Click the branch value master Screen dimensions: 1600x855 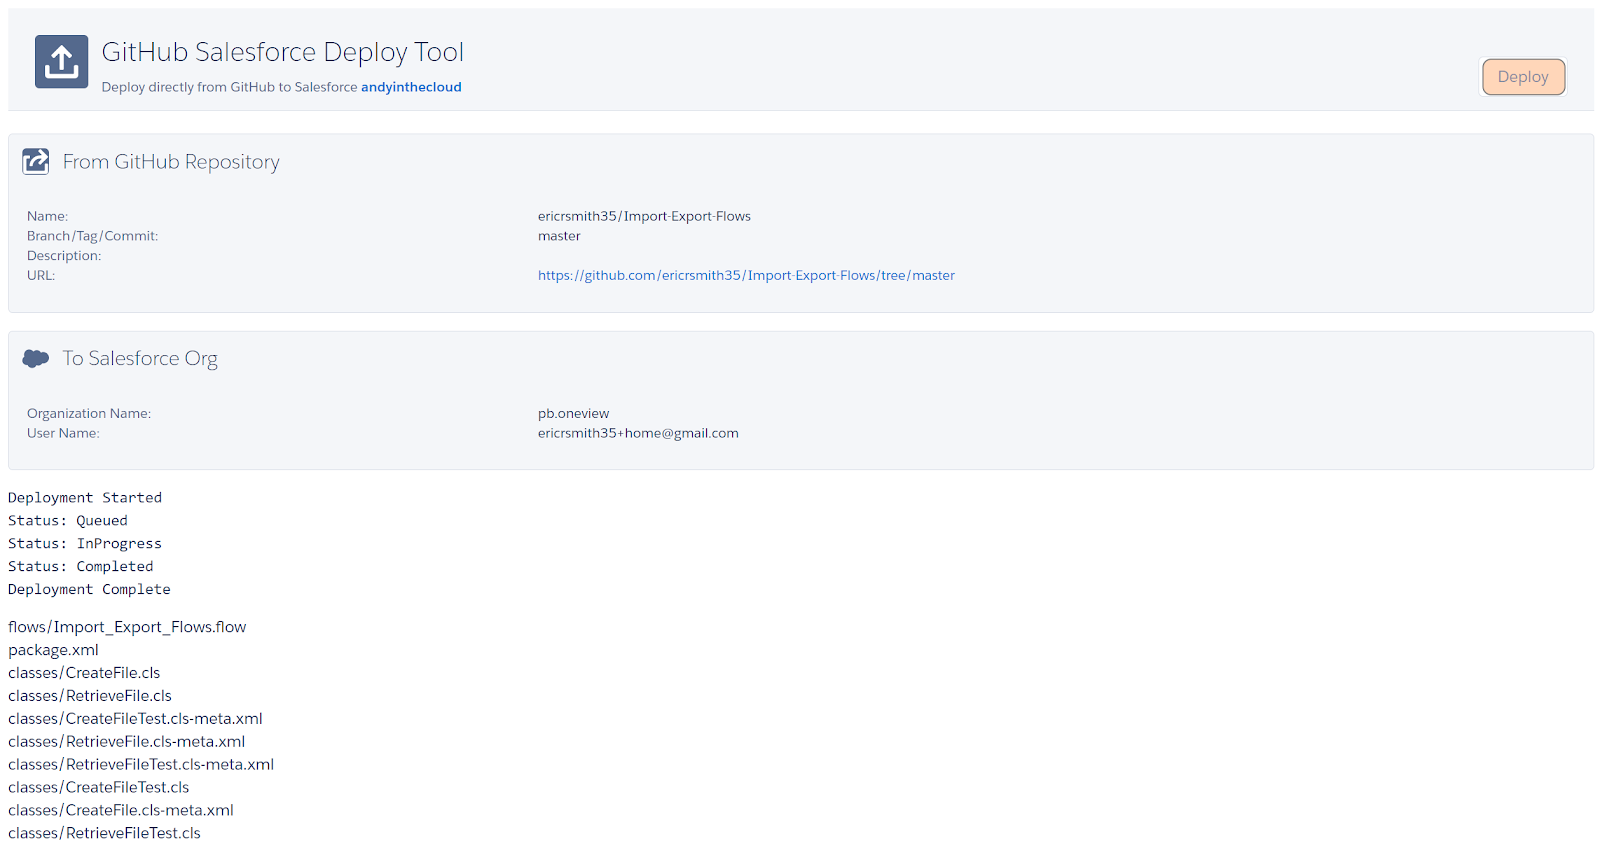pyautogui.click(x=559, y=236)
